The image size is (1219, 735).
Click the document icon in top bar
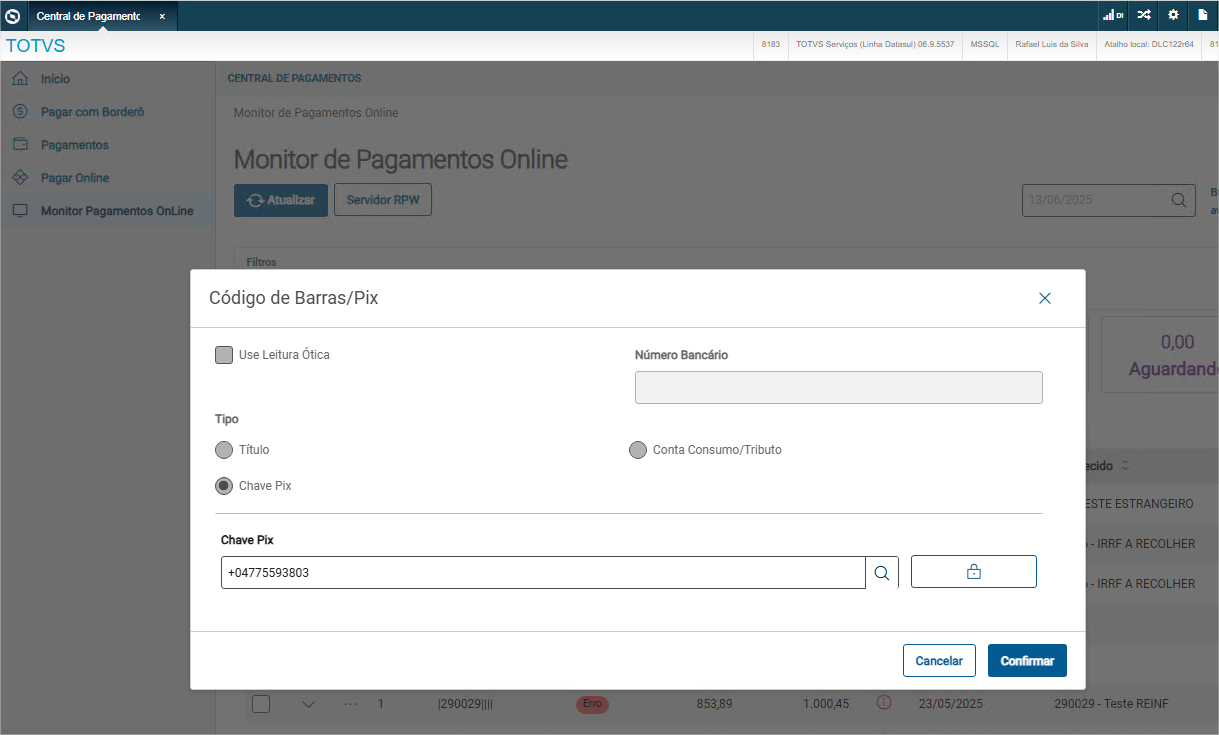[x=1203, y=15]
